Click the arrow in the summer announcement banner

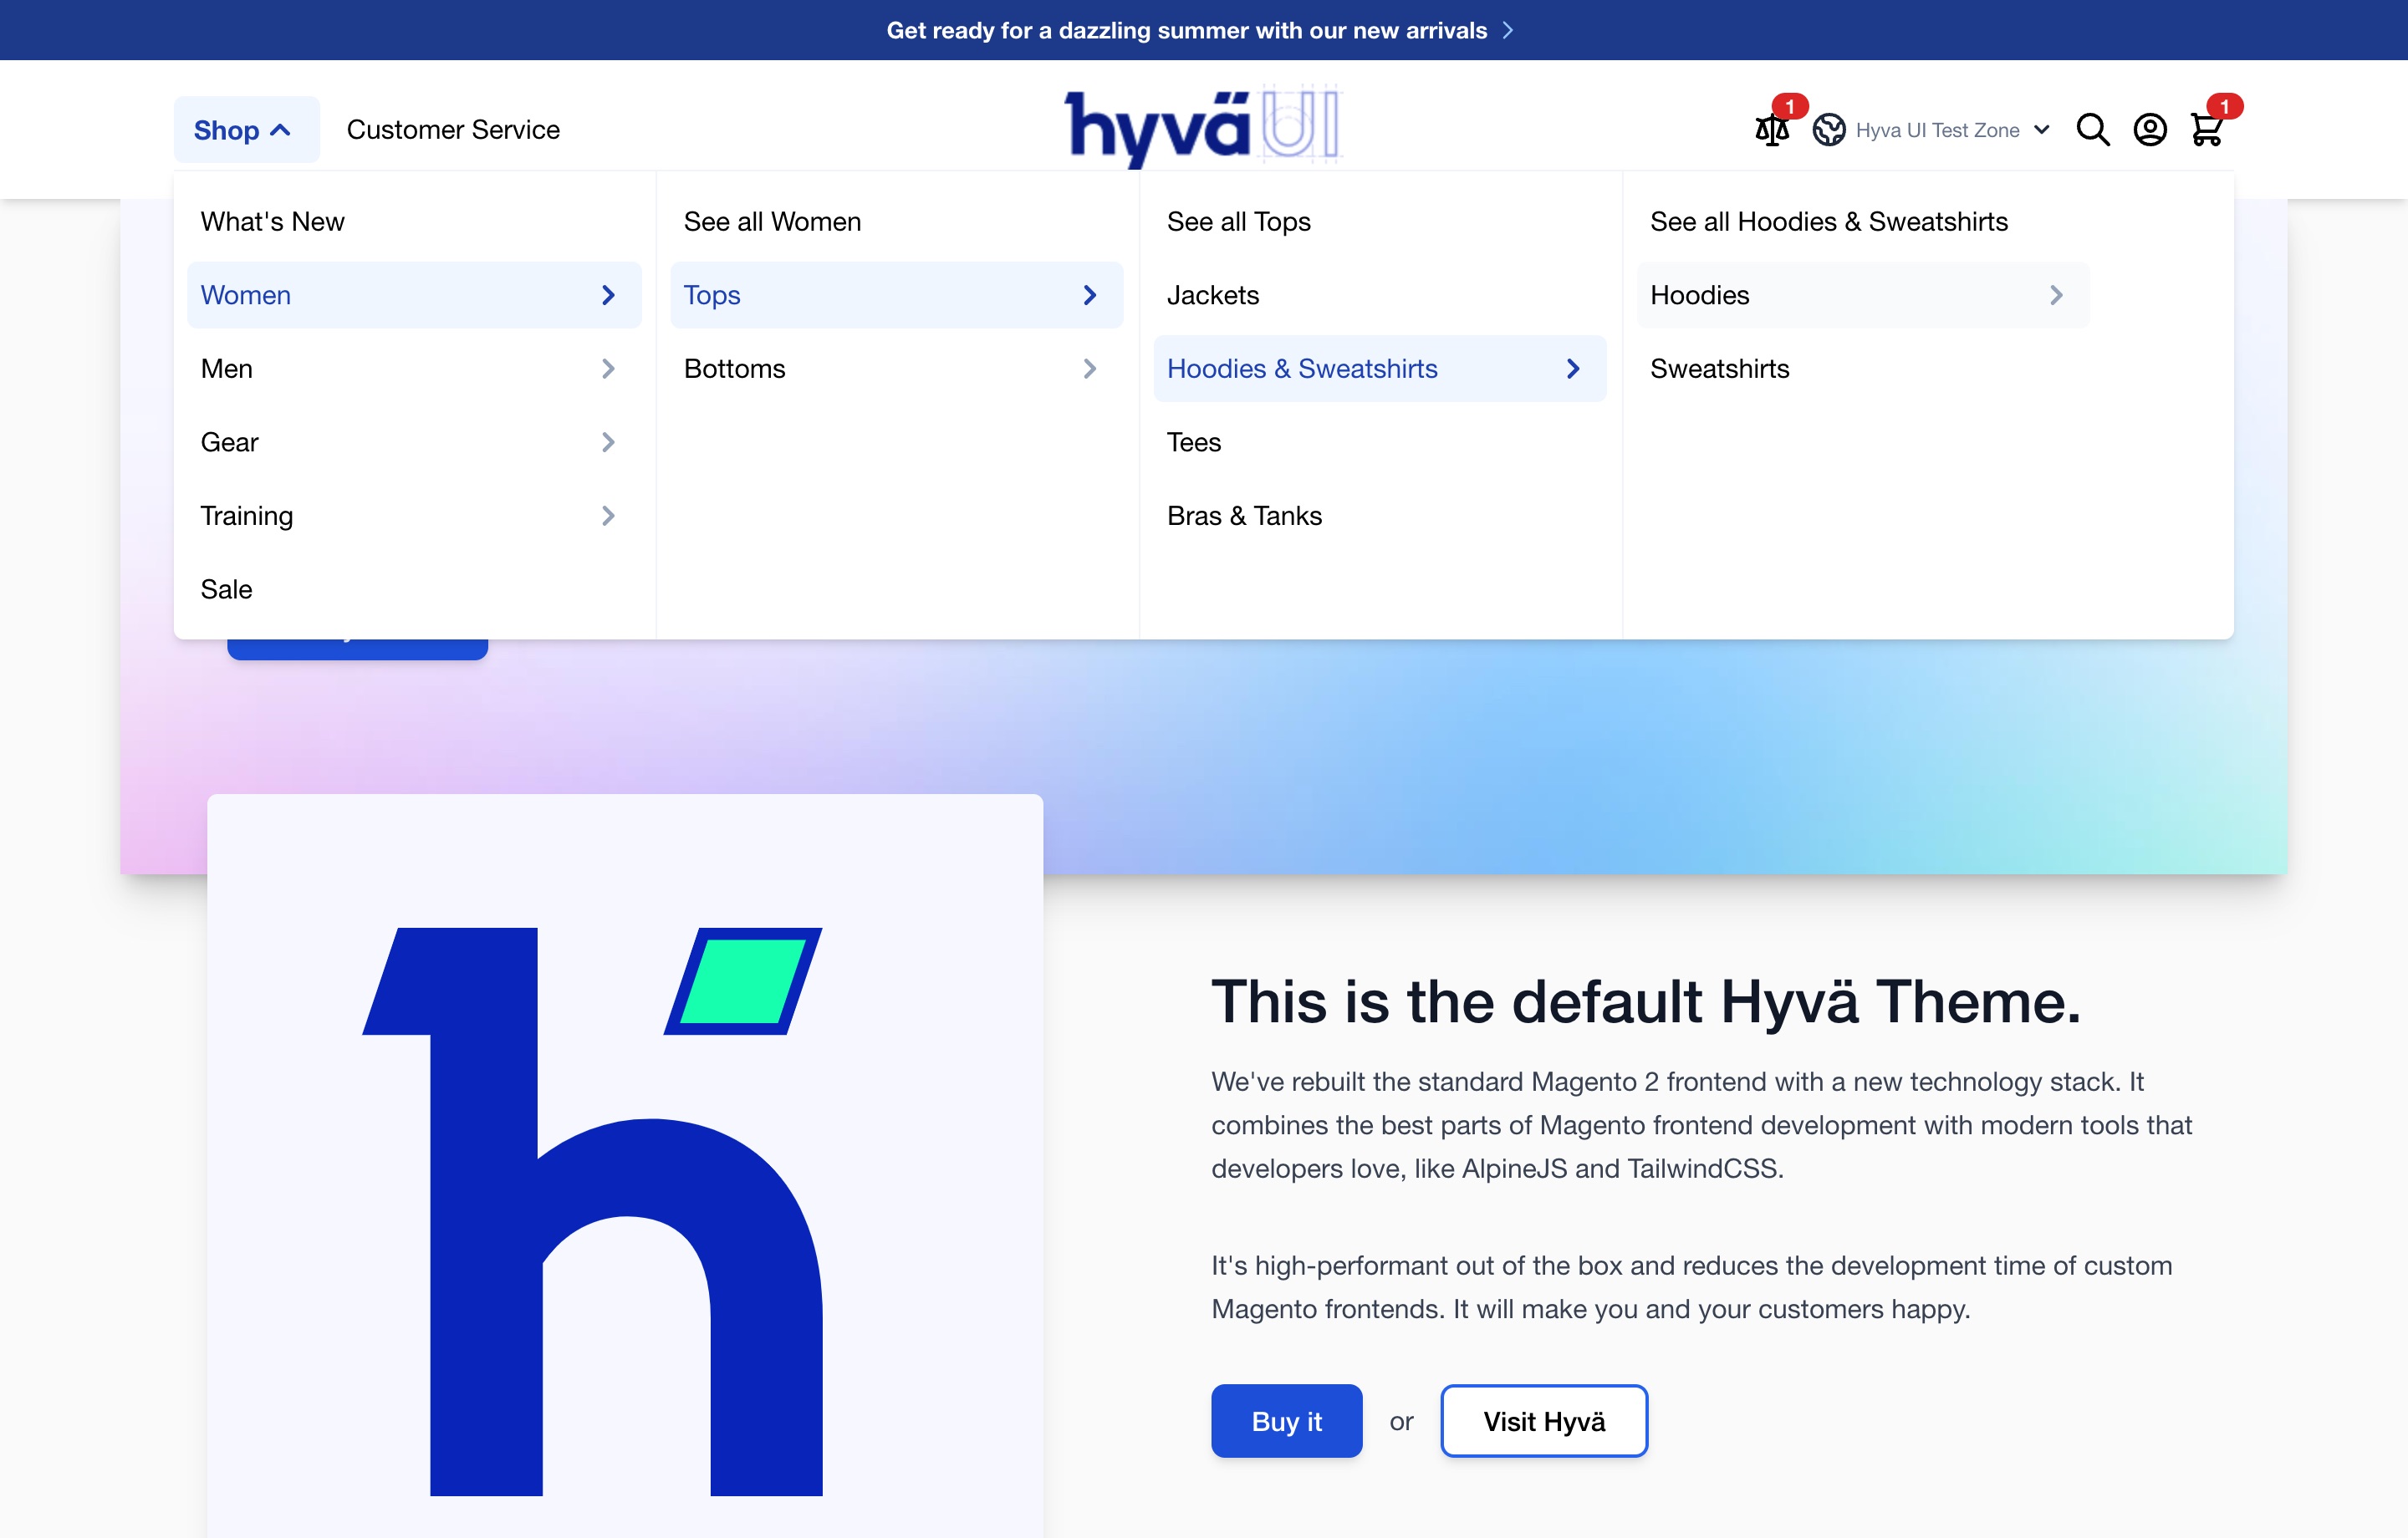tap(1508, 30)
